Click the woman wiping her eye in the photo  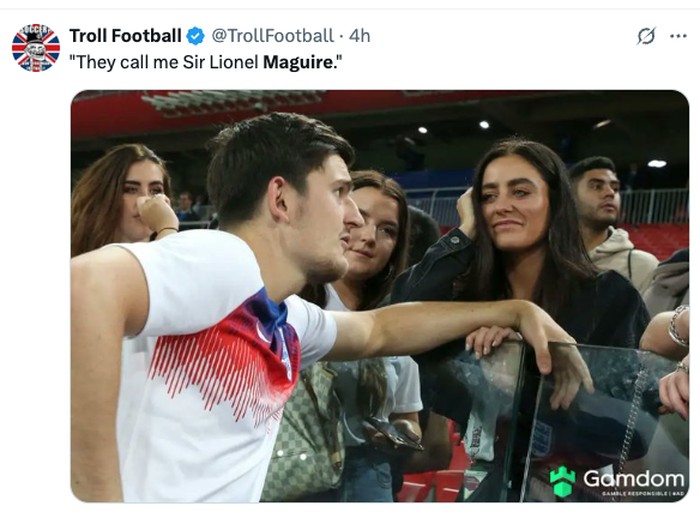[x=130, y=200]
